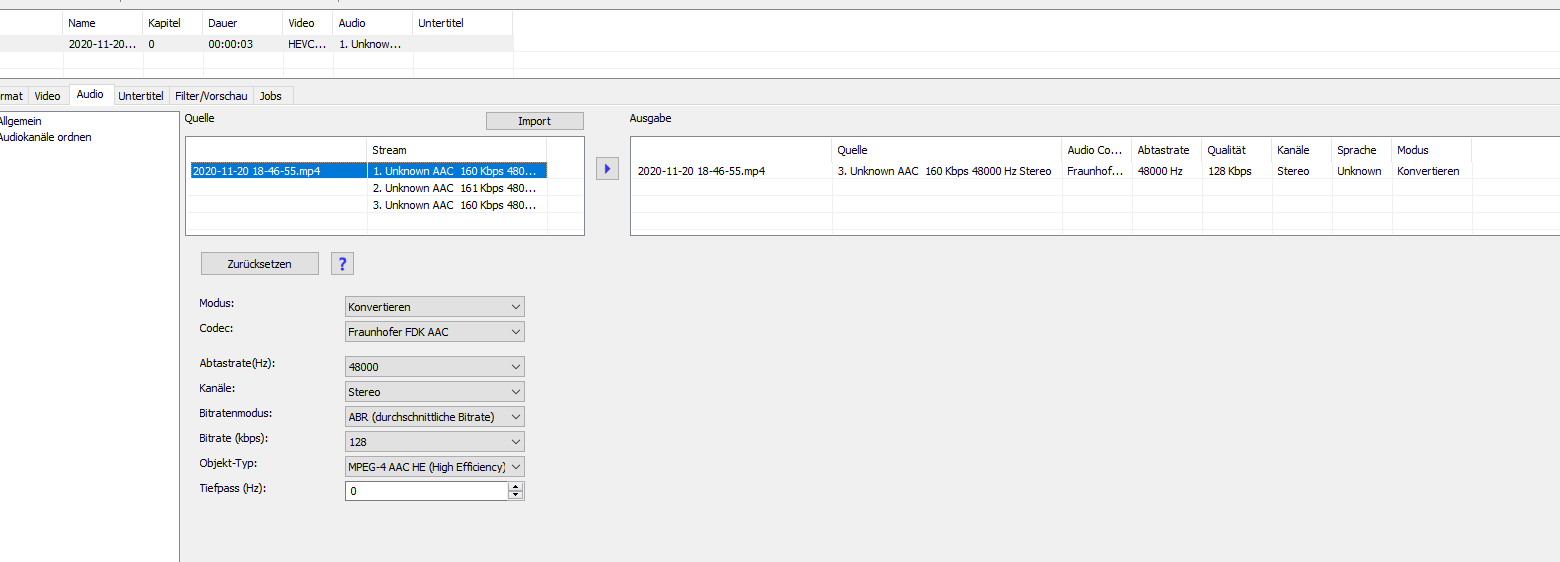The height and width of the screenshot is (562, 1560).
Task: Click the Audio Co... column header
Action: (1097, 150)
